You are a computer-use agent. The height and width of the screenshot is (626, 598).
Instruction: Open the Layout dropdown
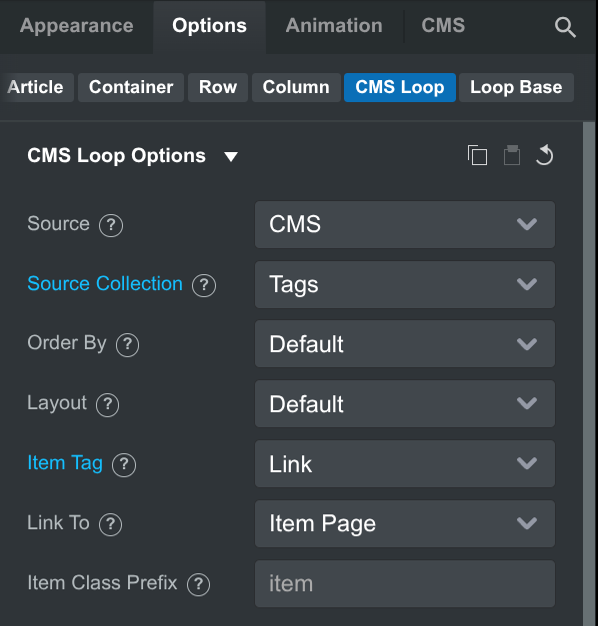405,404
